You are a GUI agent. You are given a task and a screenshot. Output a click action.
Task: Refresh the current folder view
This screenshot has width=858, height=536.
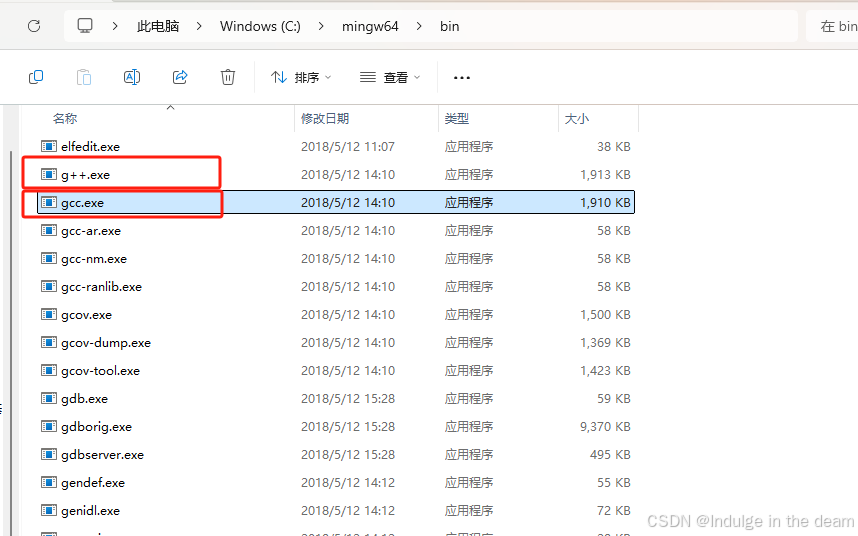(x=34, y=26)
